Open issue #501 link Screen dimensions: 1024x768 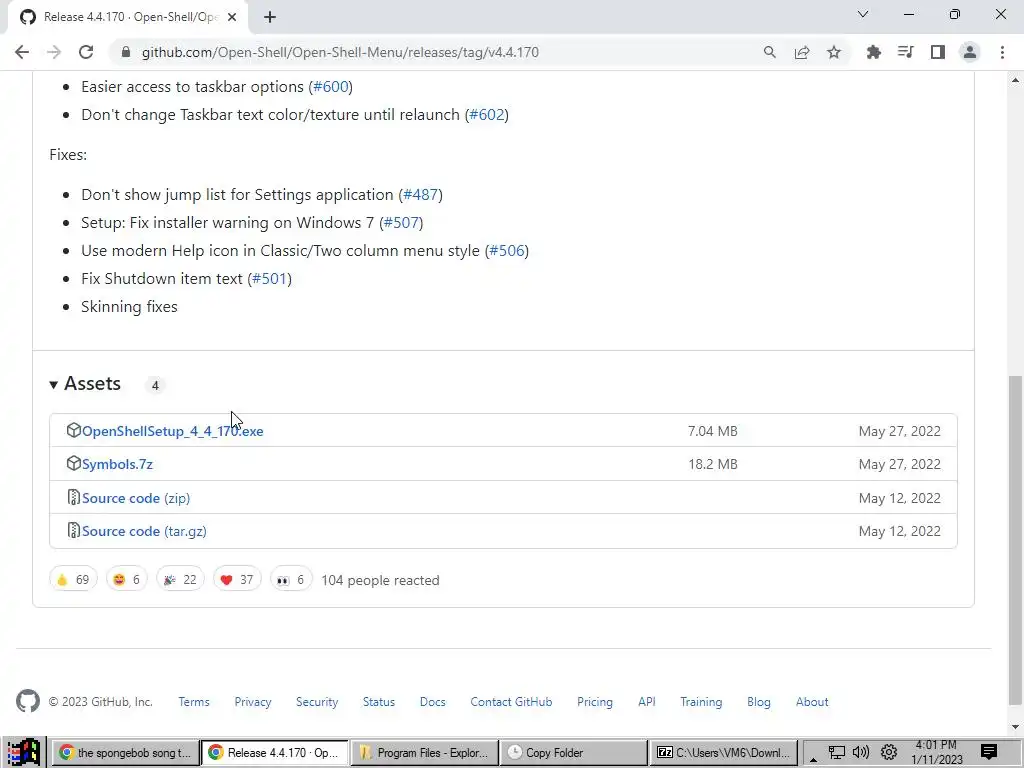pyautogui.click(x=270, y=279)
